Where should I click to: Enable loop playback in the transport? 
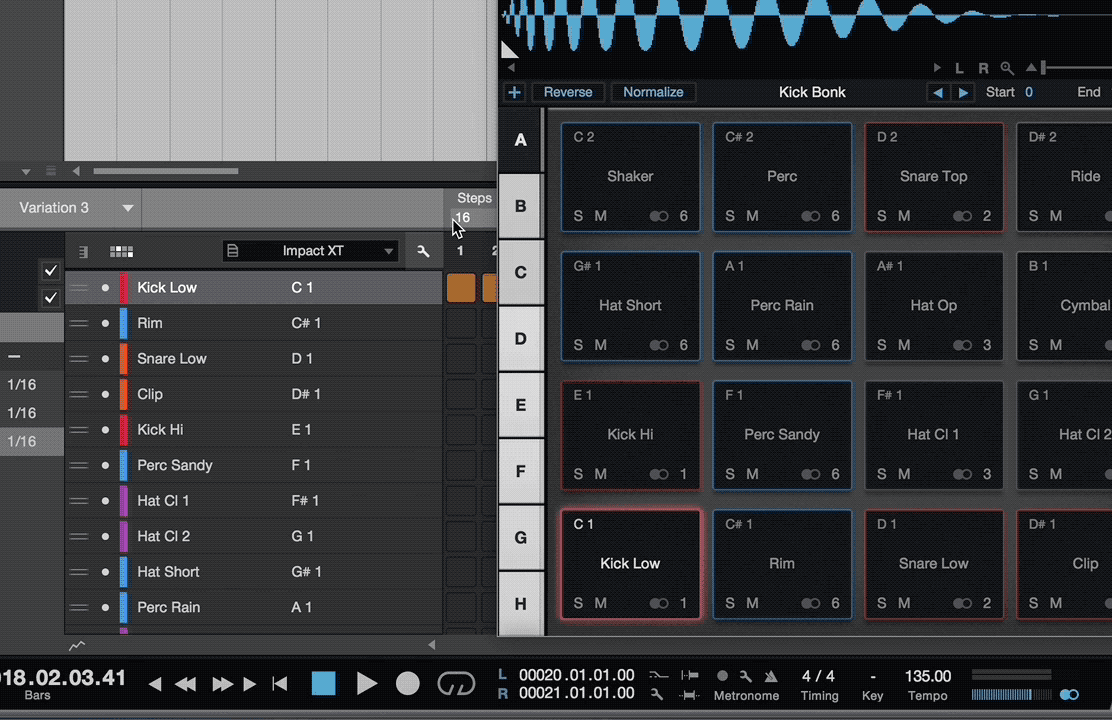457,683
